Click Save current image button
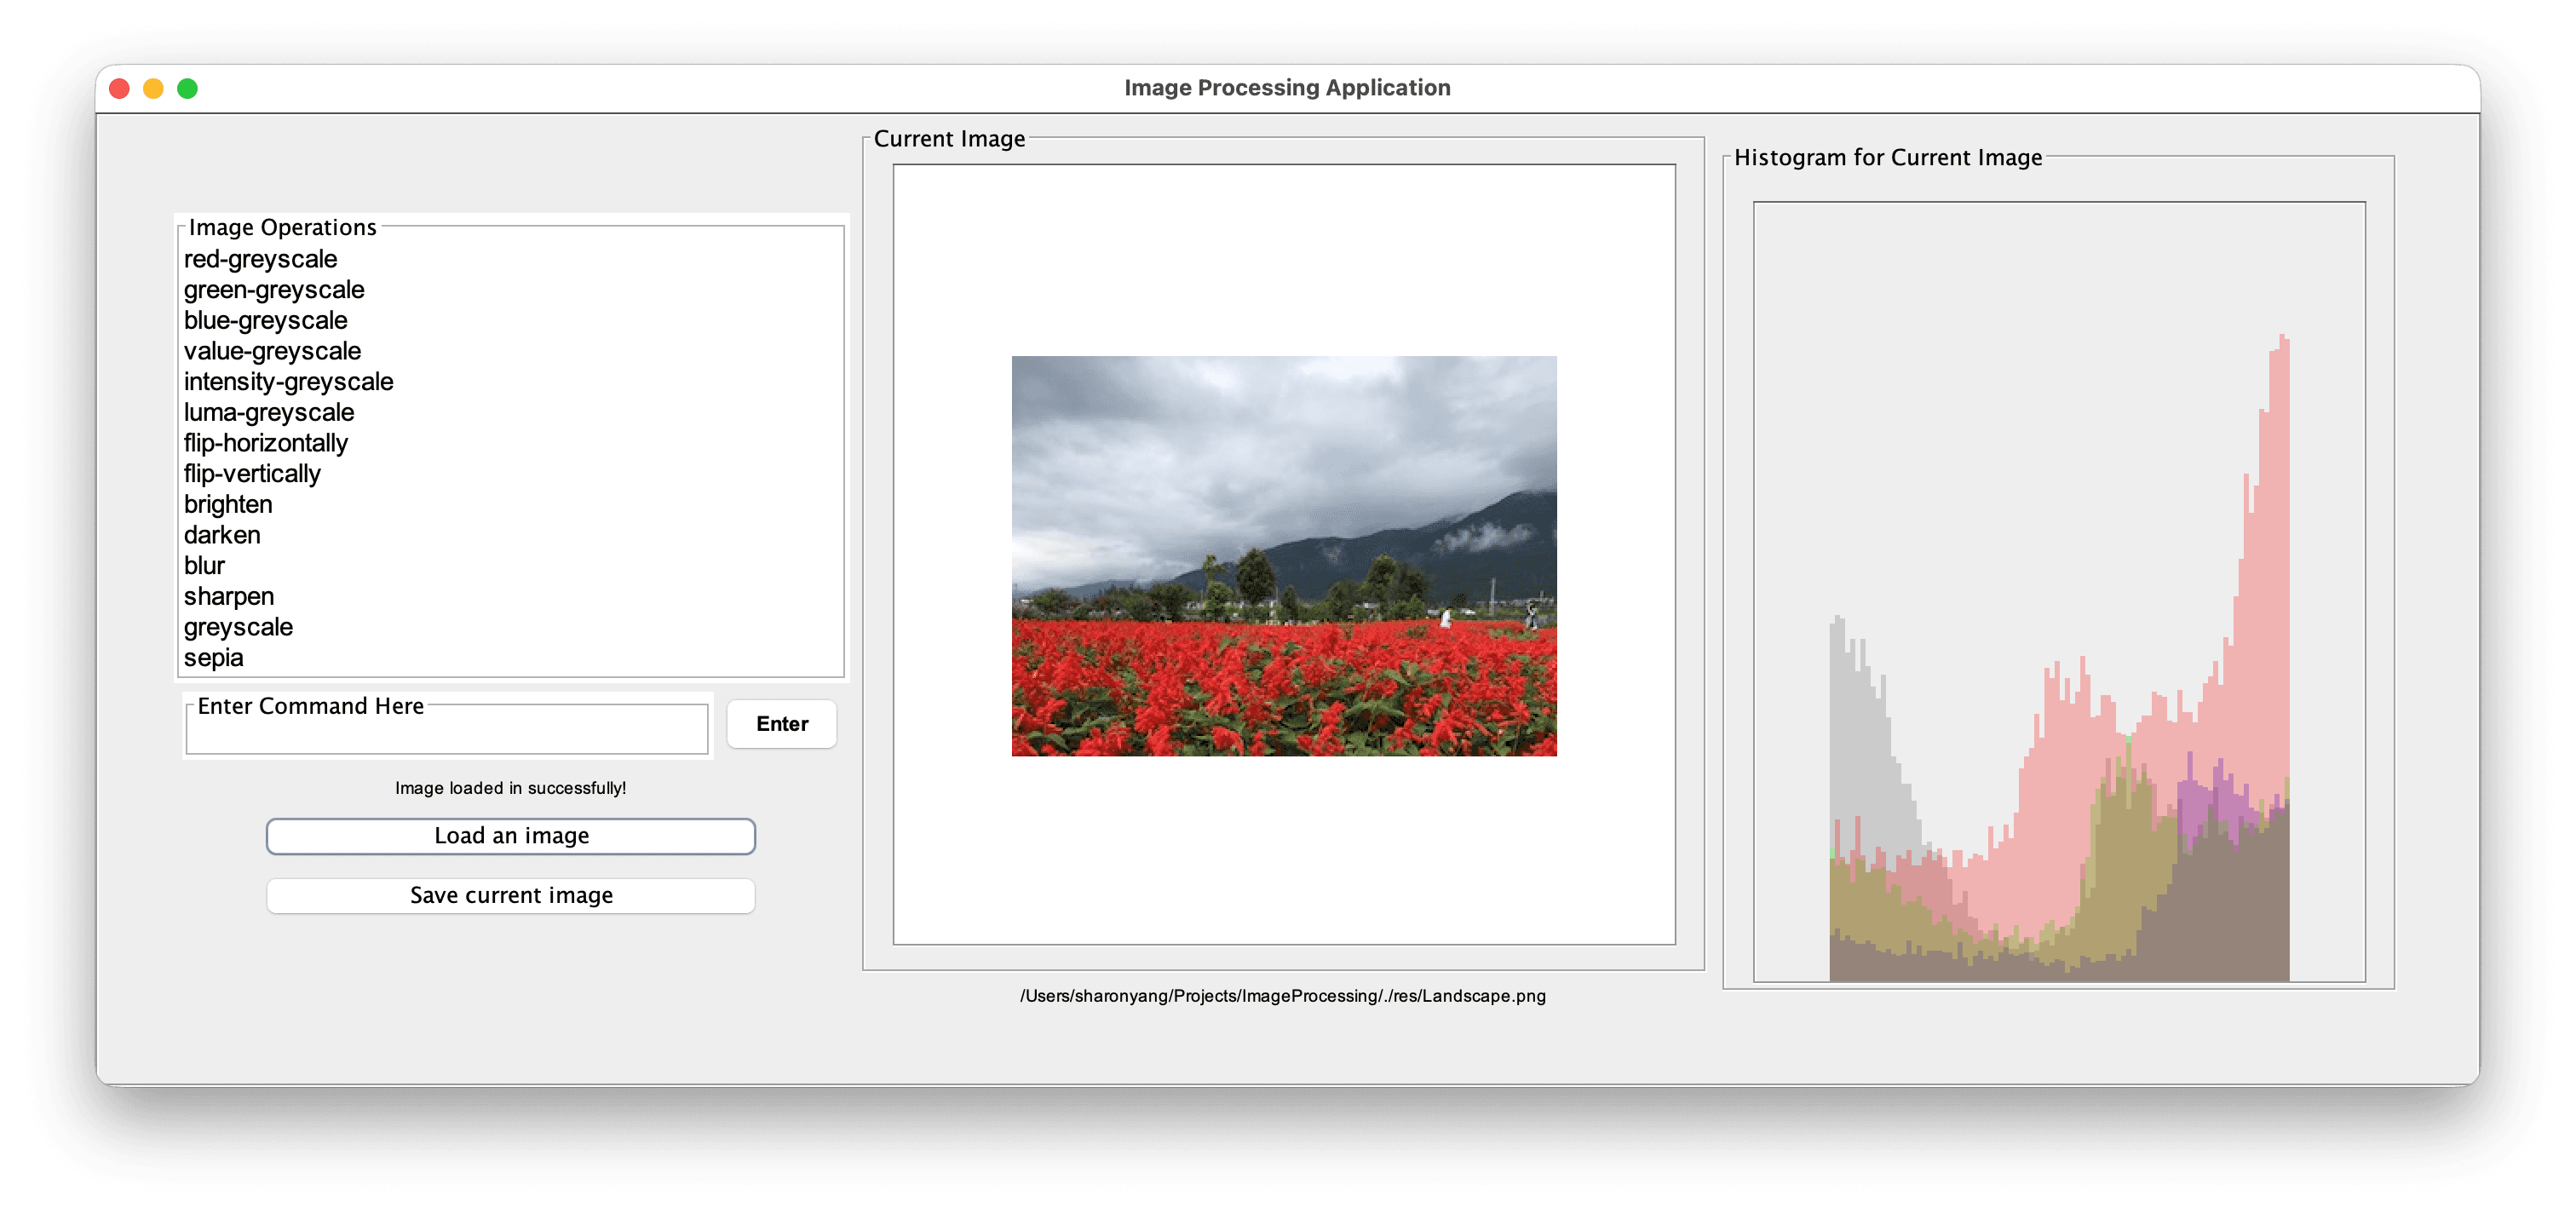 [511, 896]
